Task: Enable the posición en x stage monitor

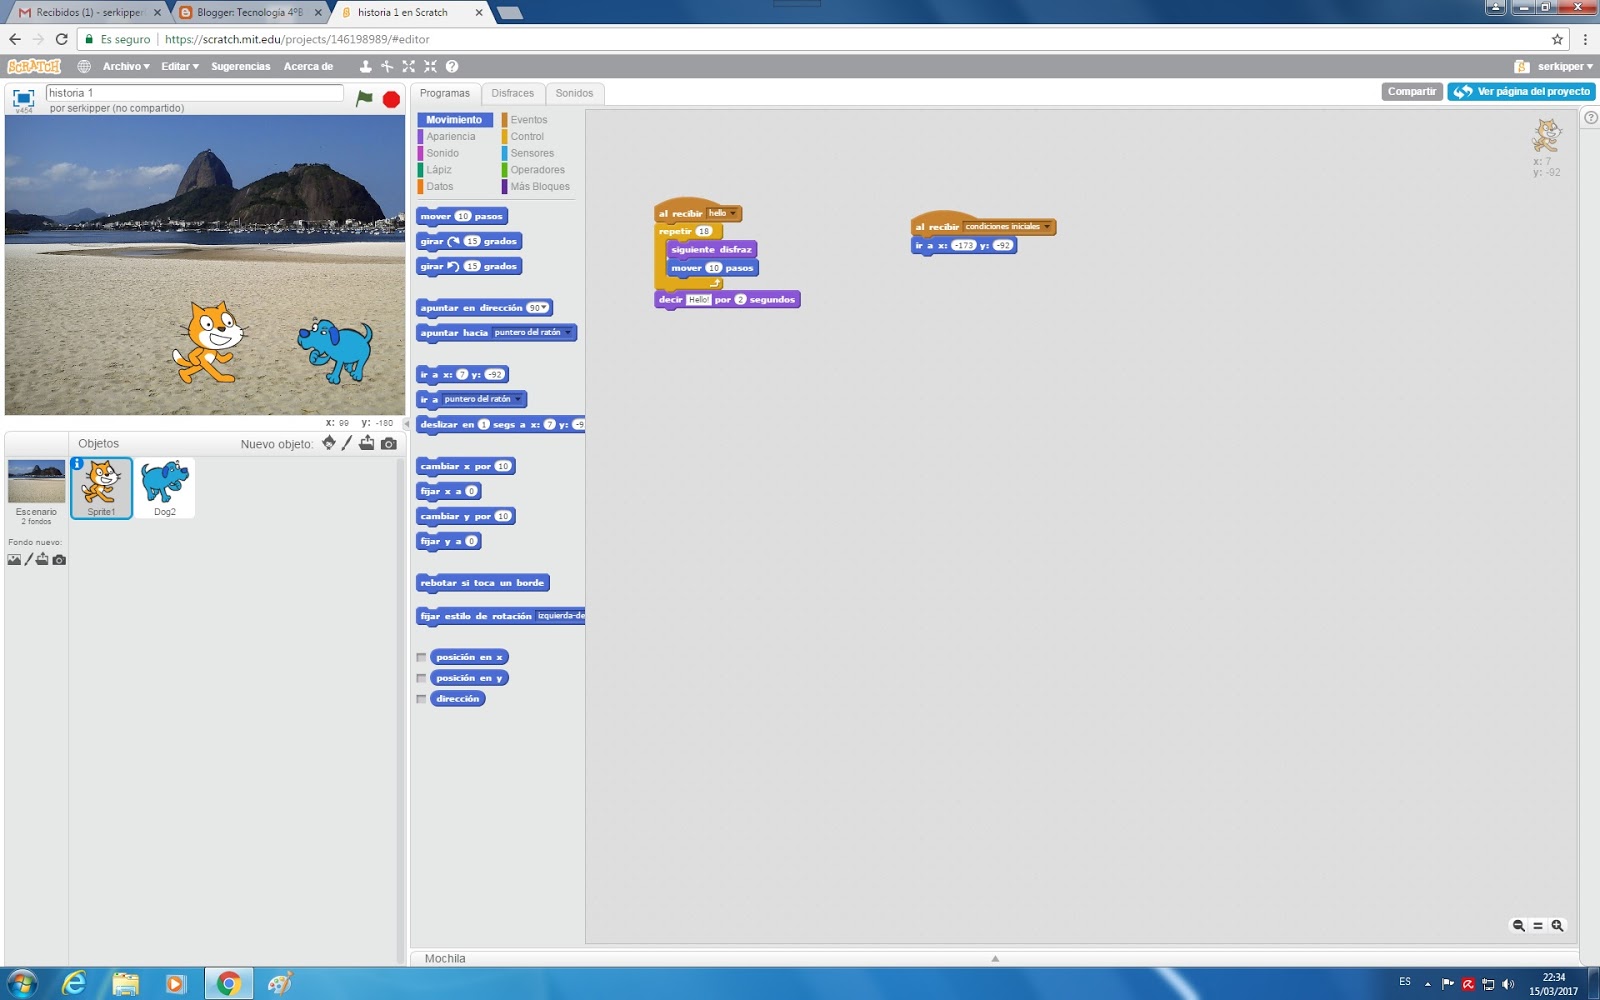Action: 421,657
